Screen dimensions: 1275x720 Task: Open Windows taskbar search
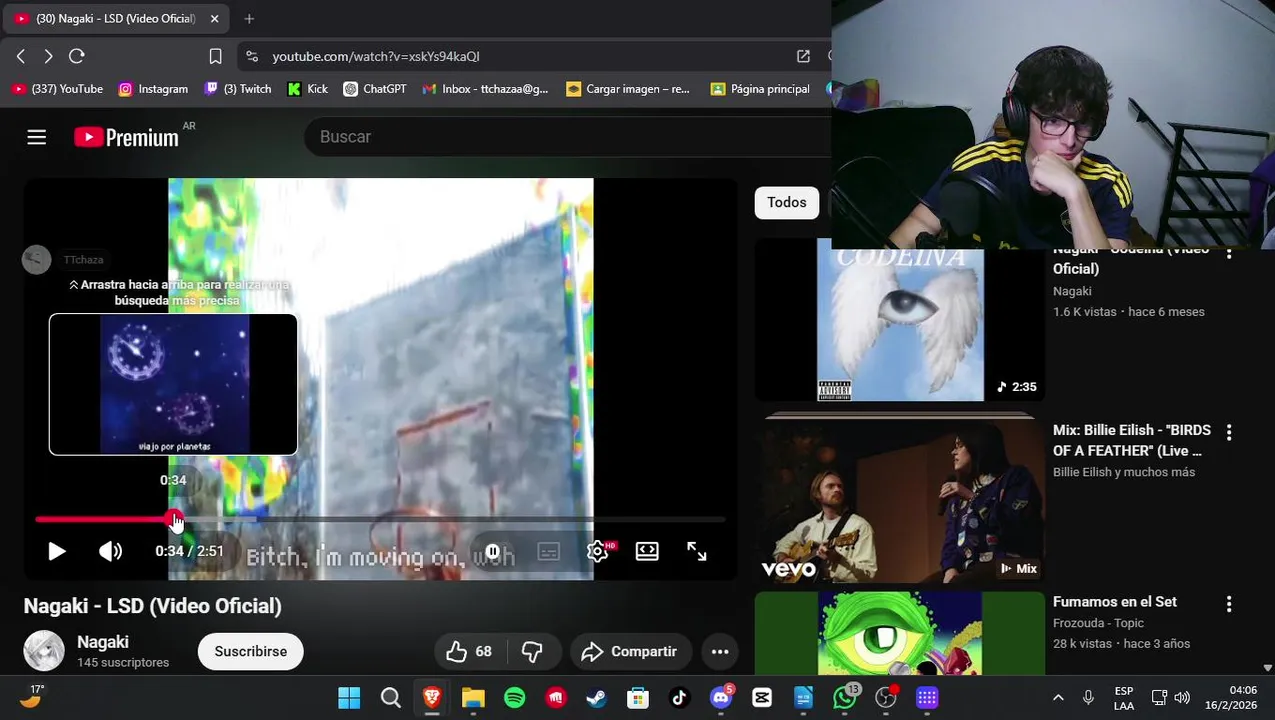pos(391,698)
